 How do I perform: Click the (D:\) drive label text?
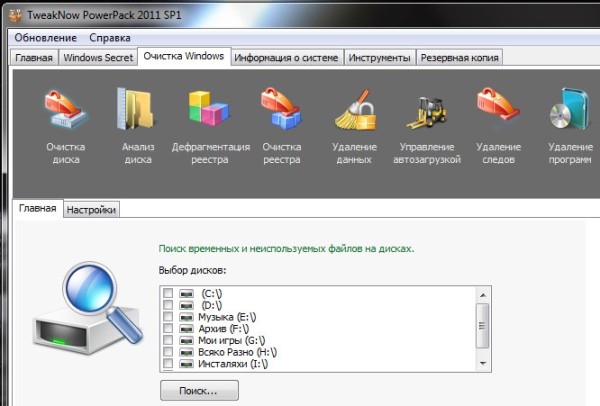coord(212,305)
